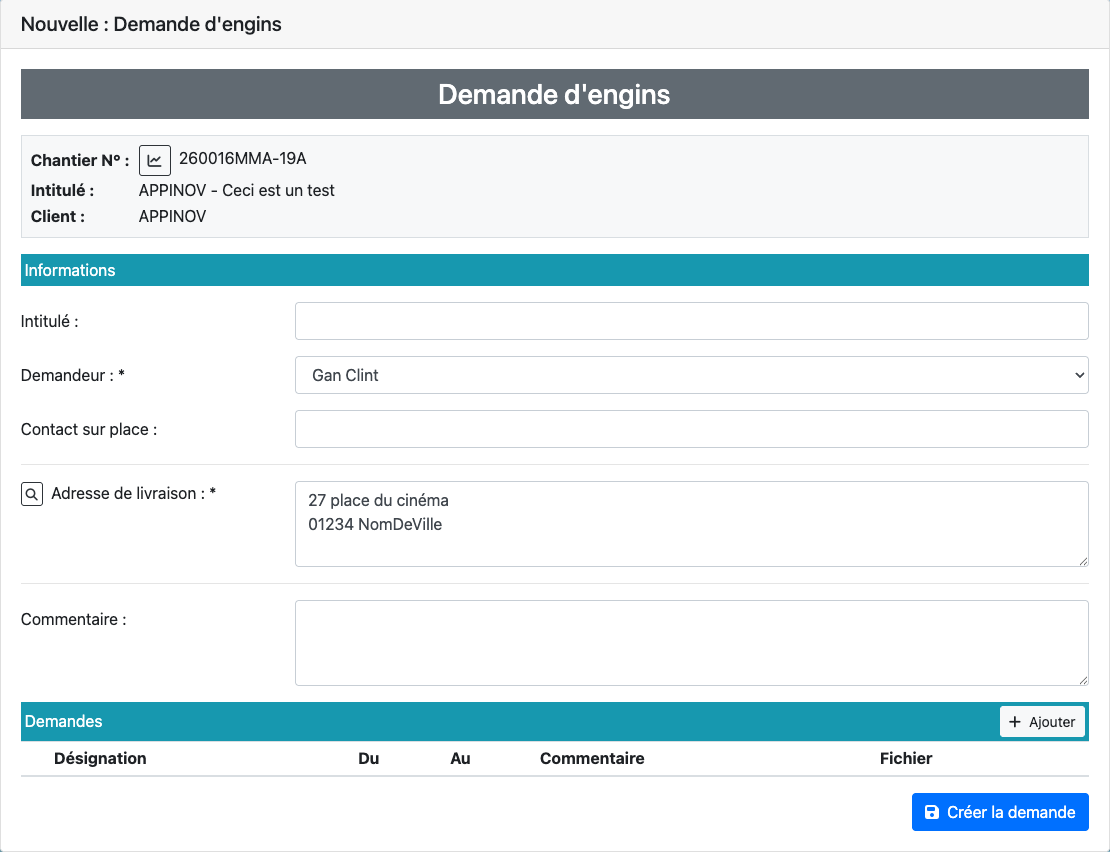Click into the Contact sur place field
This screenshot has width=1110, height=852.
click(691, 429)
